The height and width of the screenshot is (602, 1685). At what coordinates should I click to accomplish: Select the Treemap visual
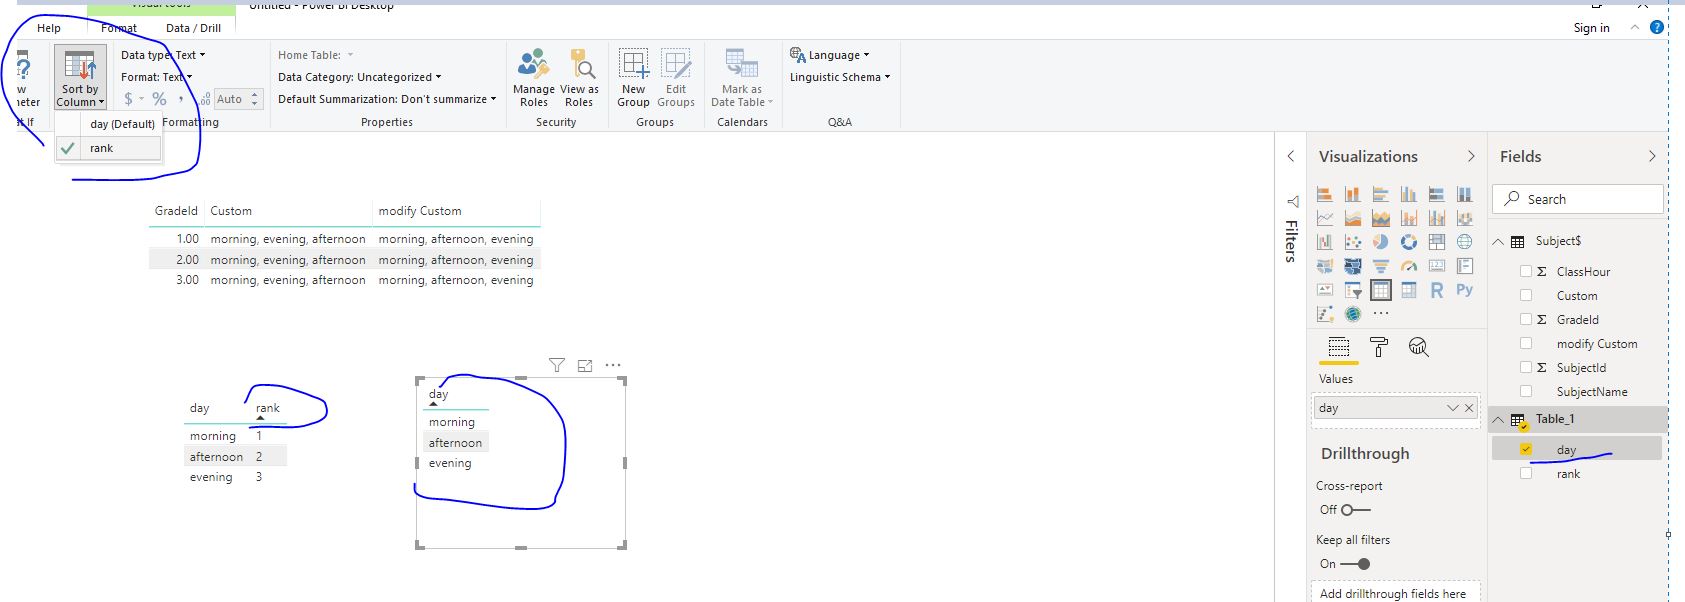tap(1437, 242)
